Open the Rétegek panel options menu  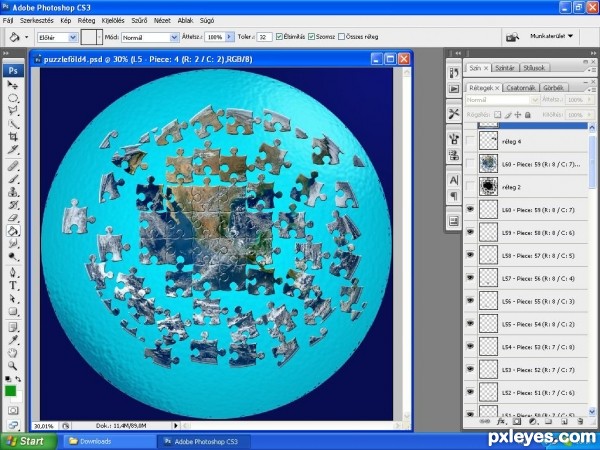(593, 89)
